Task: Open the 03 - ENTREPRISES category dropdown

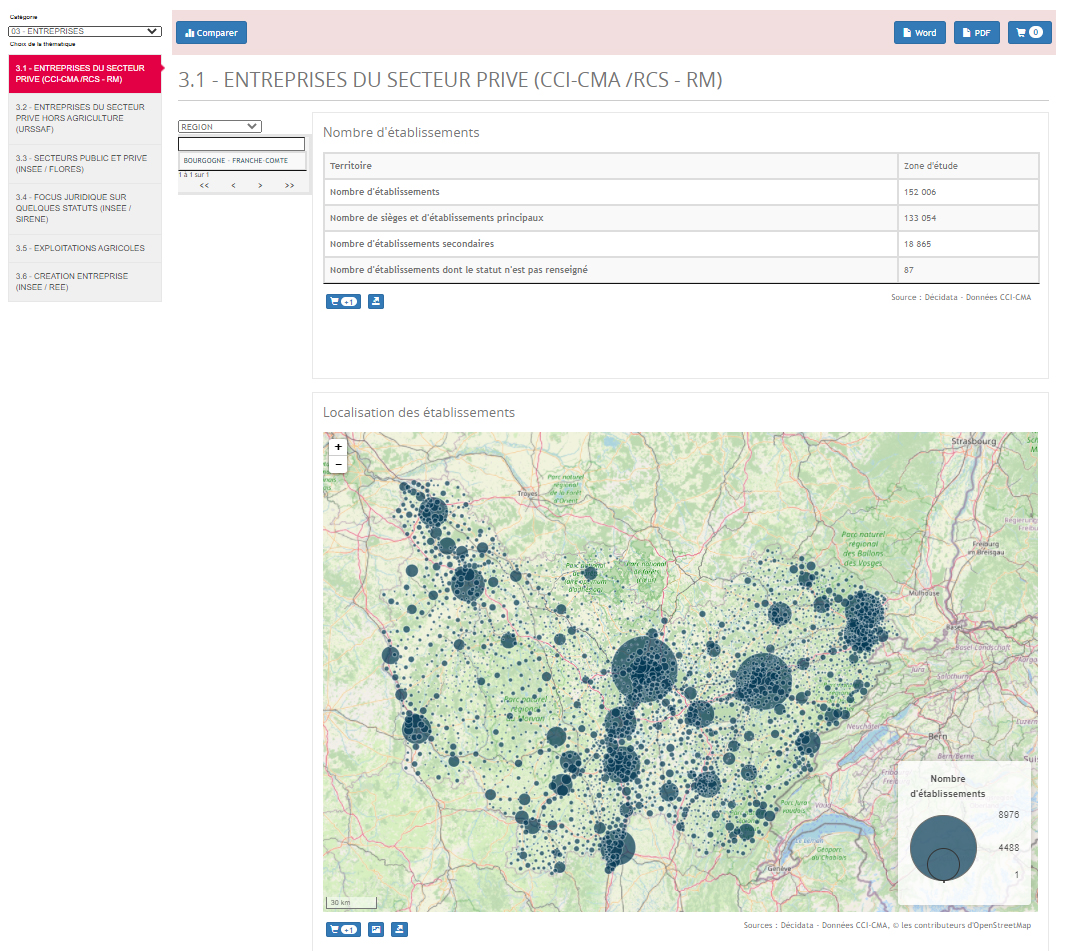Action: click(84, 30)
